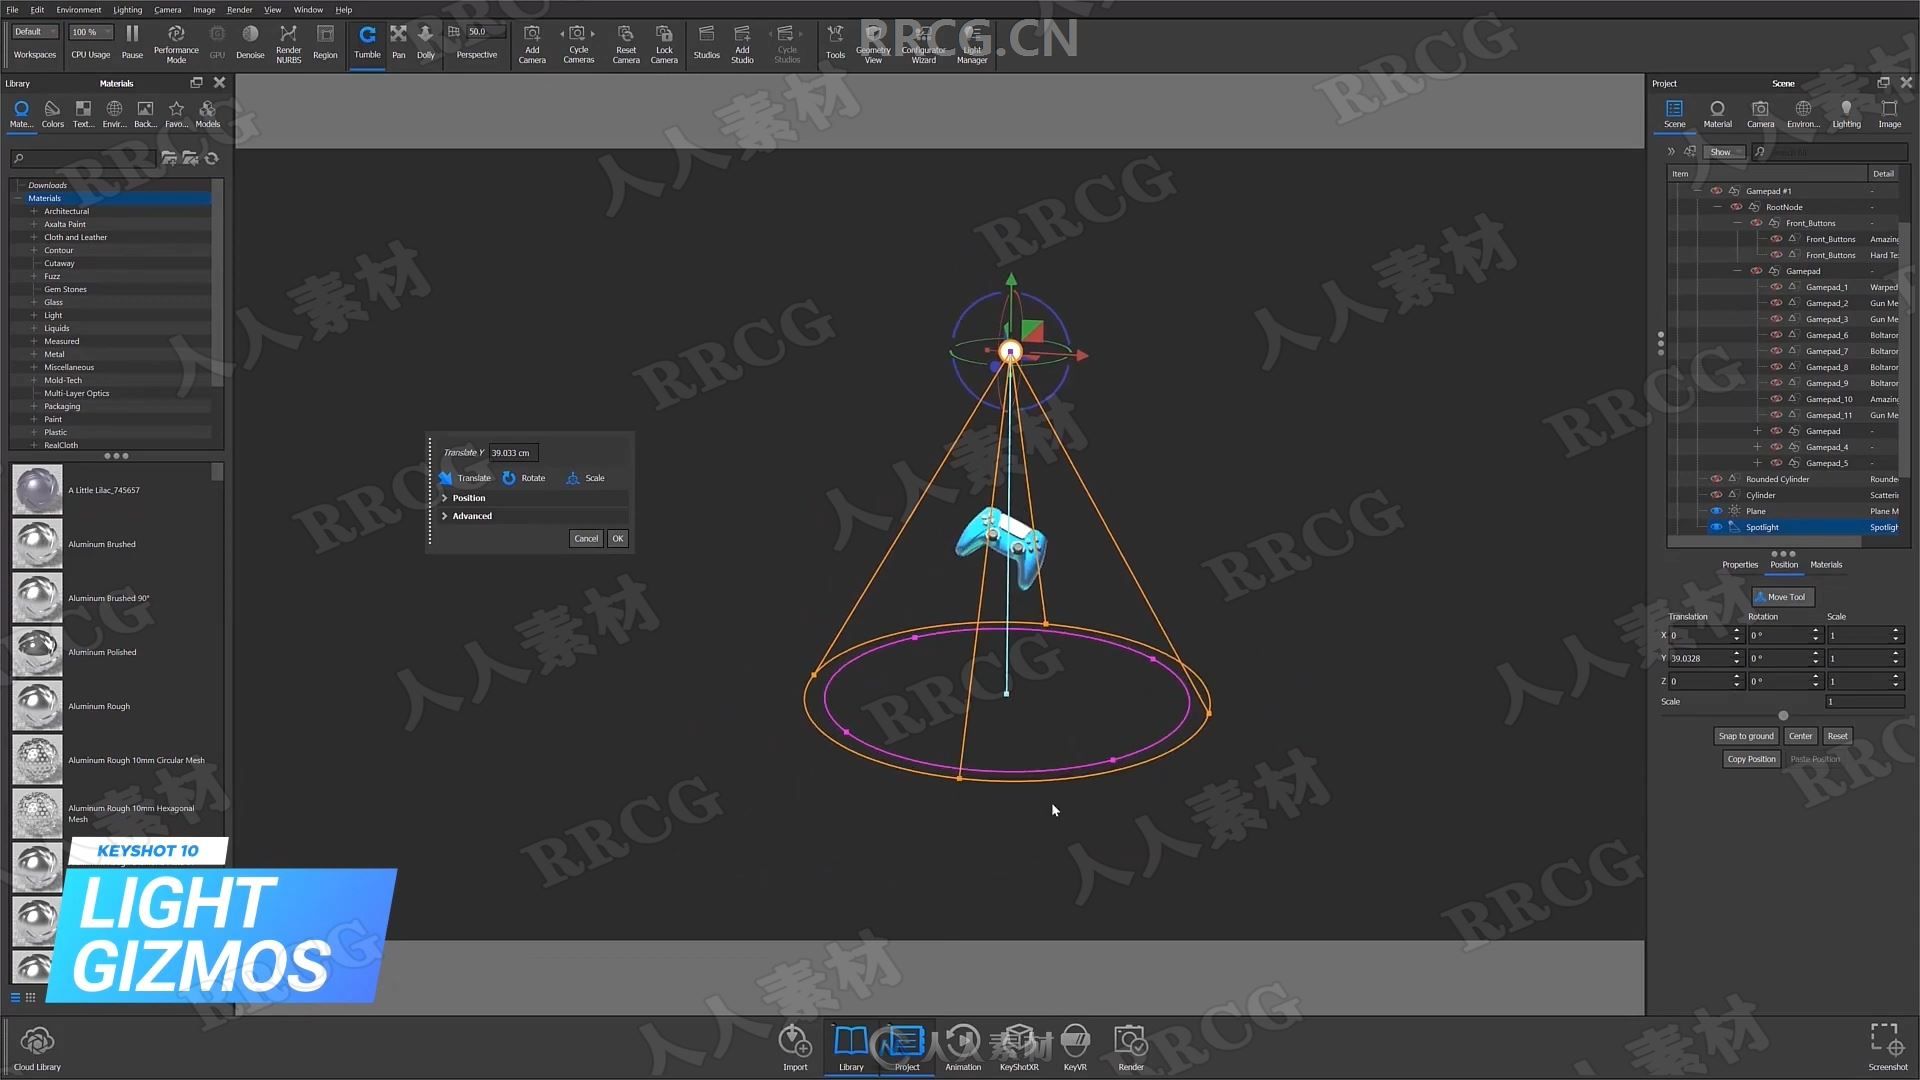Open the 100 % zoom dropdown
Screen dimensions: 1920x1080
tap(91, 32)
